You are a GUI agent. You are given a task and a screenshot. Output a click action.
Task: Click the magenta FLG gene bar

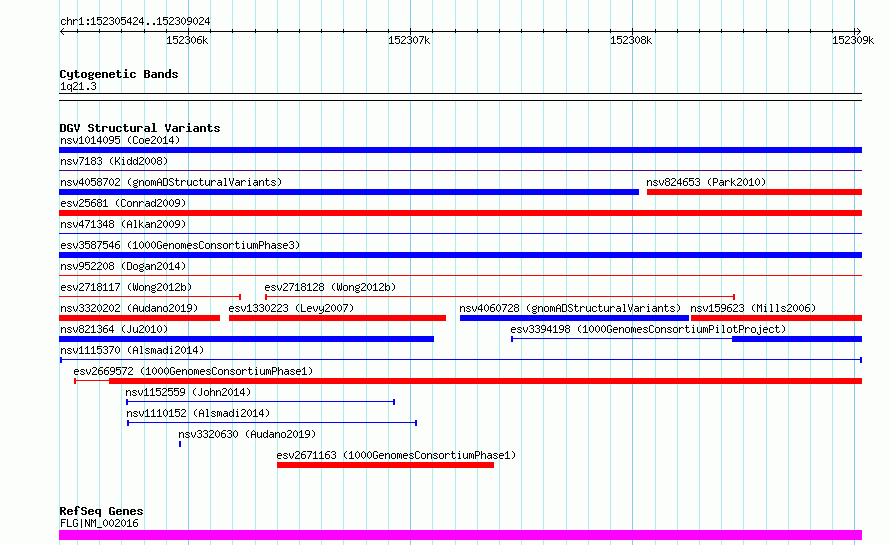460,535
